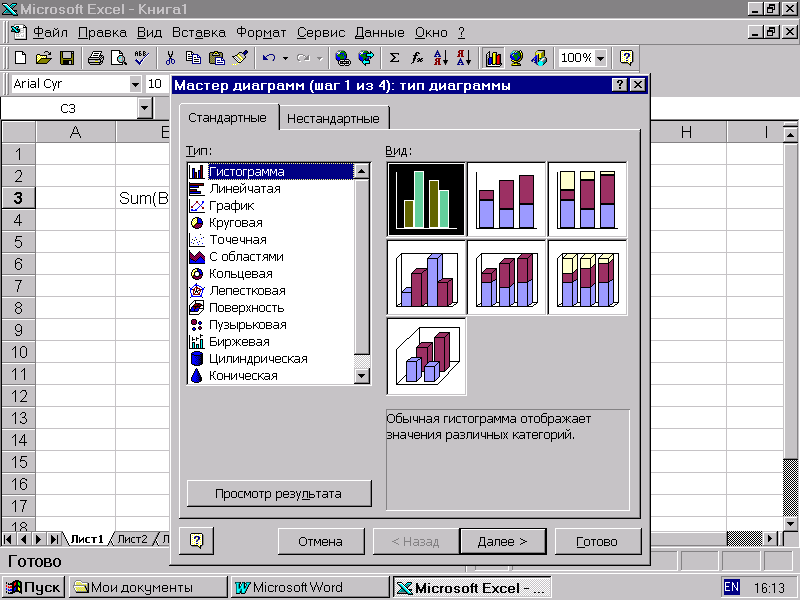Click the New workbook icon

click(20, 58)
